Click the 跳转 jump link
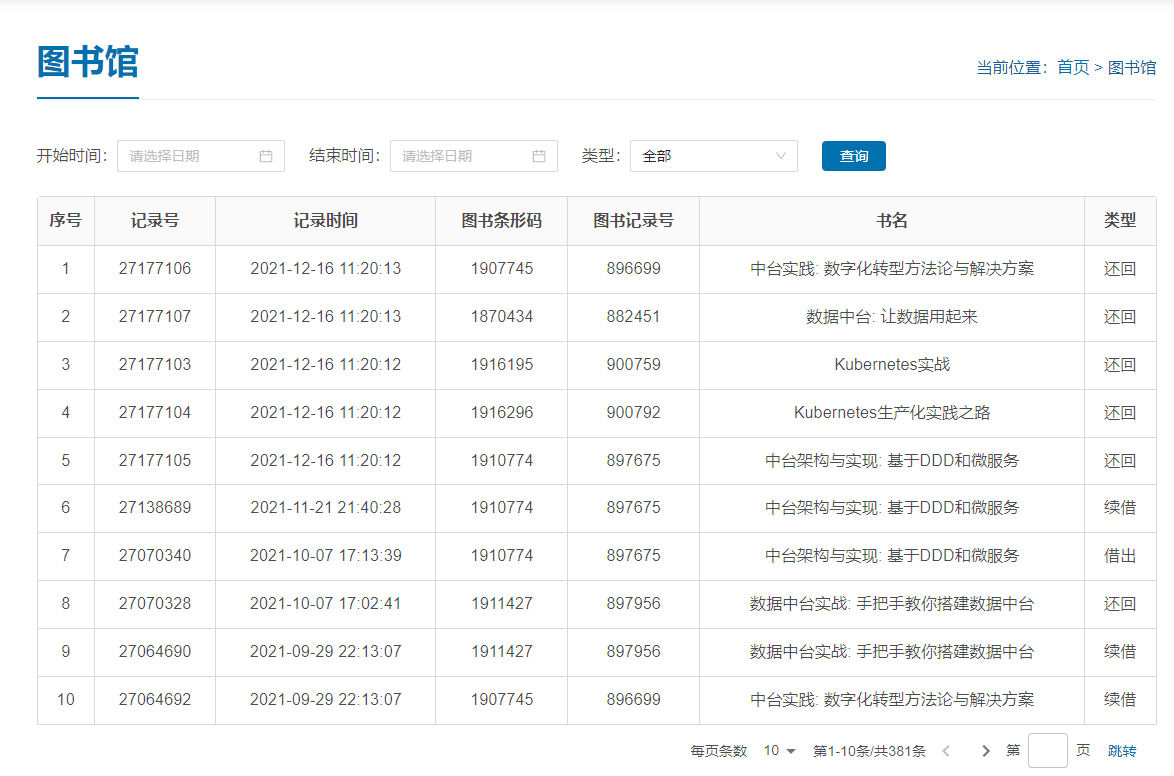This screenshot has width=1174, height=776. pos(1121,751)
